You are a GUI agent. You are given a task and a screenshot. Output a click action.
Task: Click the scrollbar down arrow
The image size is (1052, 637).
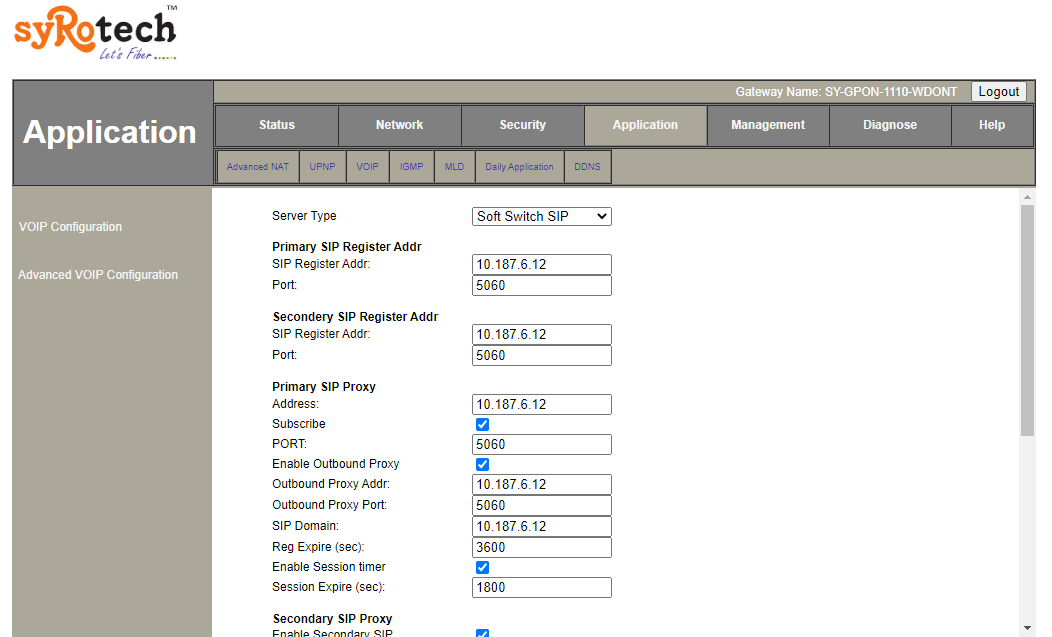coord(1027,628)
